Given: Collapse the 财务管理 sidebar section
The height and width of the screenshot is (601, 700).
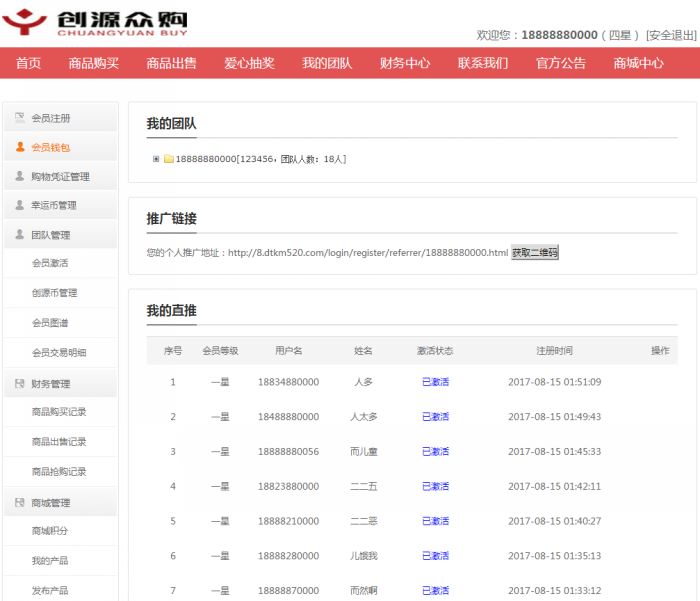Looking at the screenshot, I should coord(51,384).
